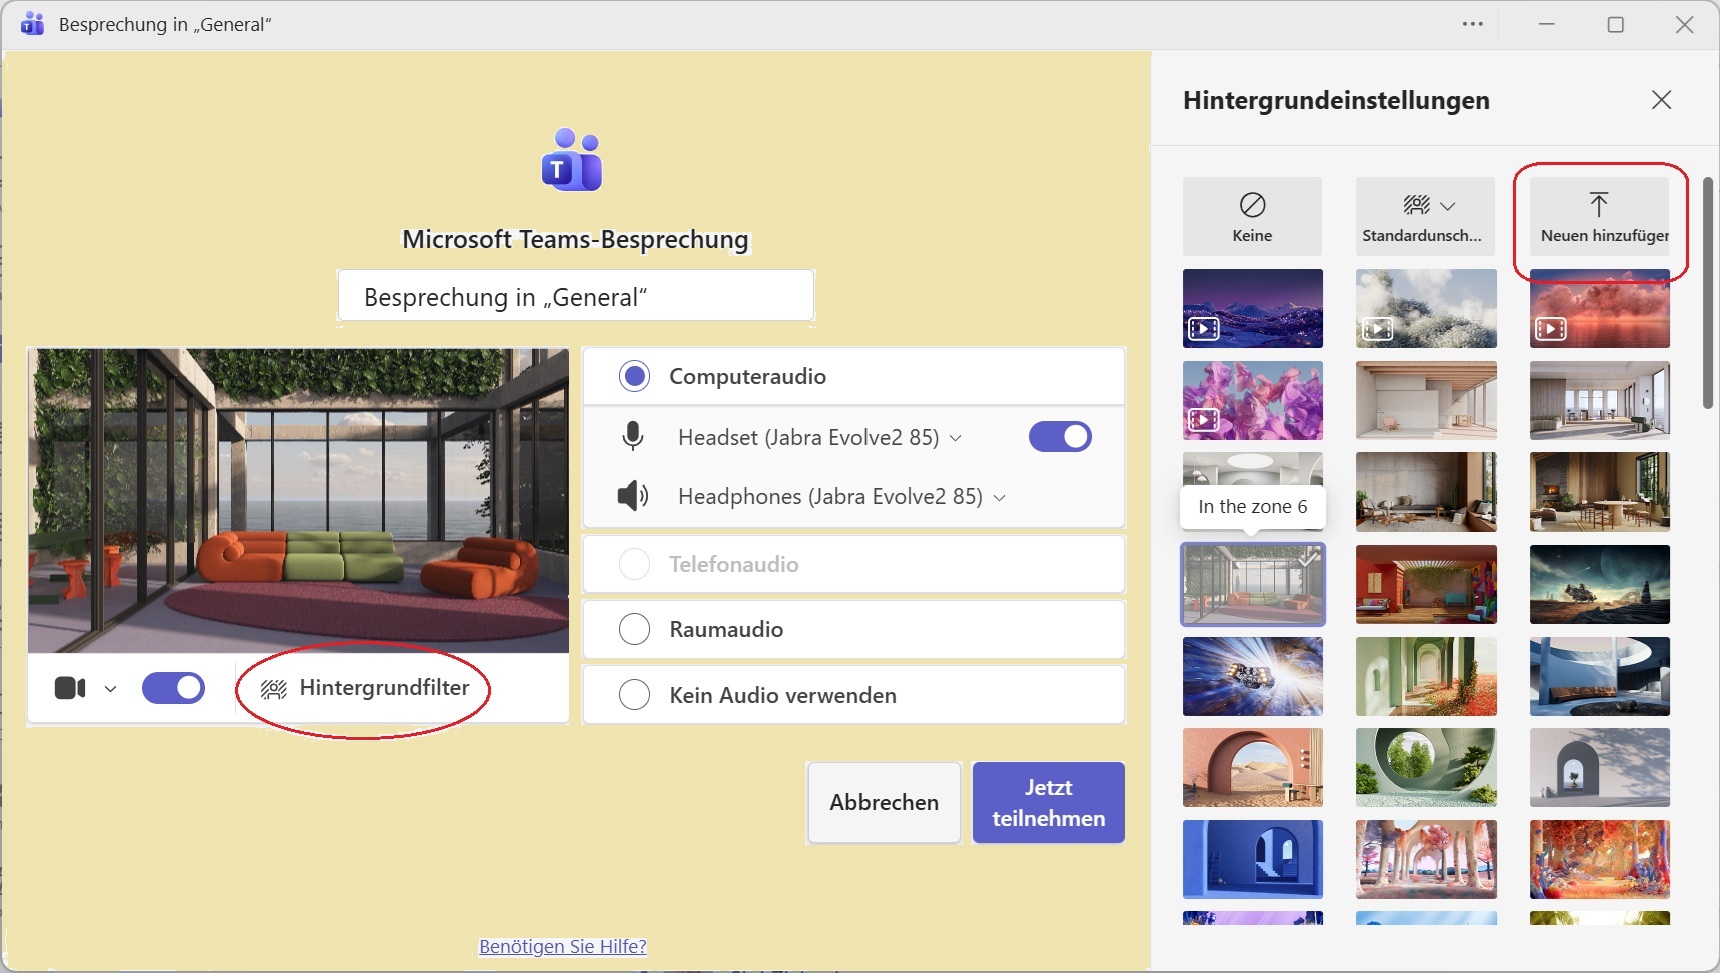Click the Jetzt teilnehmen button
The width and height of the screenshot is (1720, 973).
coord(1048,802)
